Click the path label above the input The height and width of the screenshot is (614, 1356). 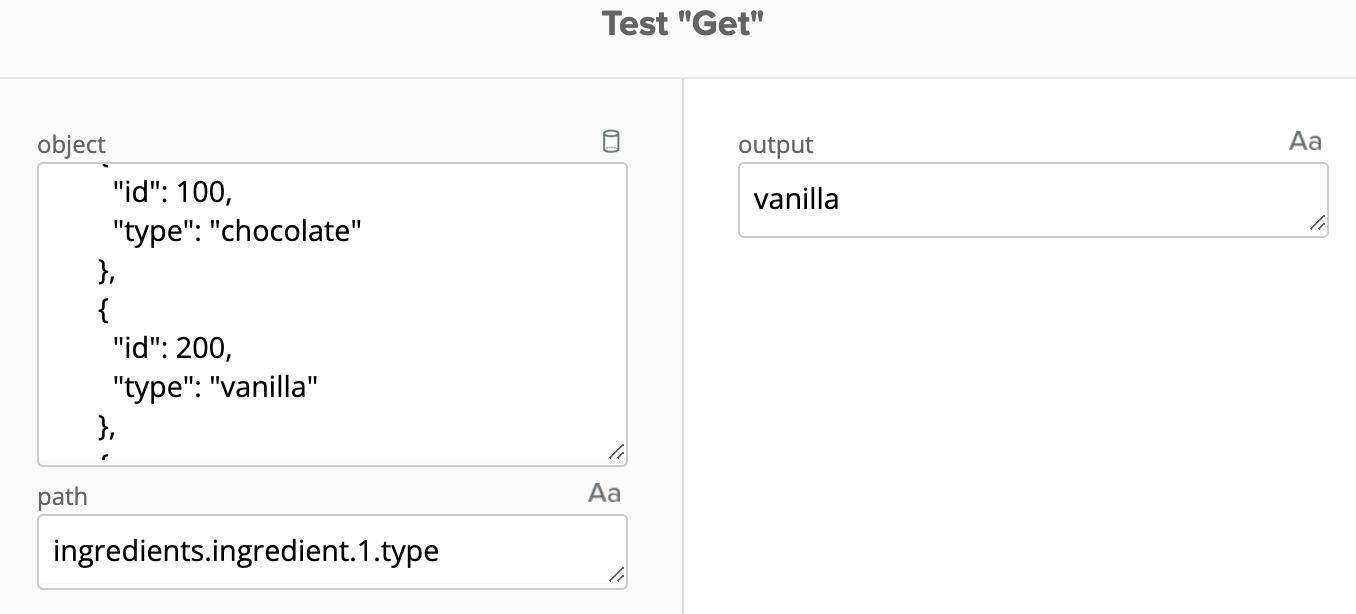(62, 496)
